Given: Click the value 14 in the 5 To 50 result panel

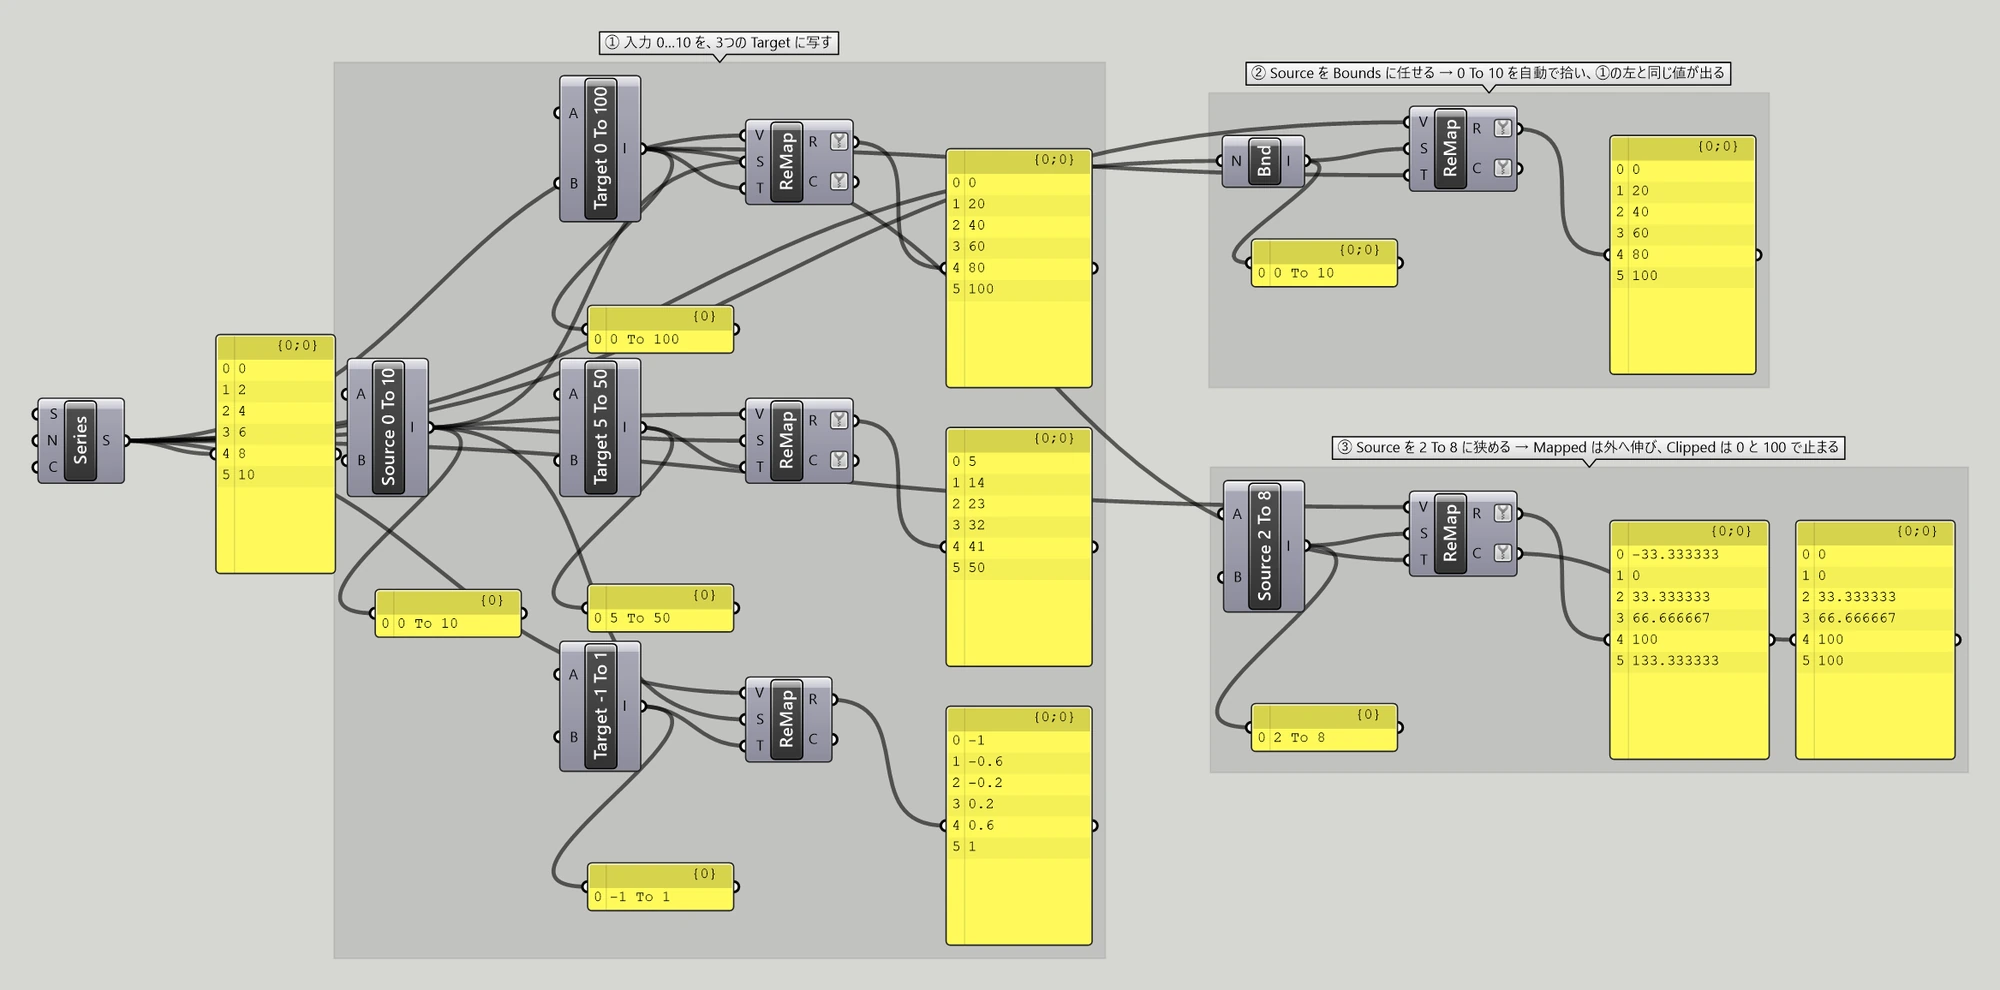Looking at the screenshot, I should point(976,483).
